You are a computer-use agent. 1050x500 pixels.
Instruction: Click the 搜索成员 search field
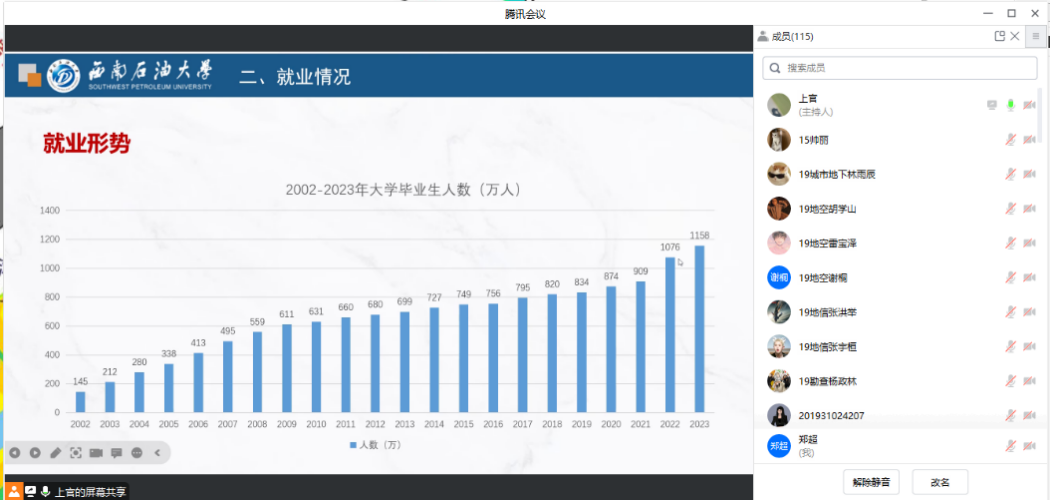click(x=900, y=68)
